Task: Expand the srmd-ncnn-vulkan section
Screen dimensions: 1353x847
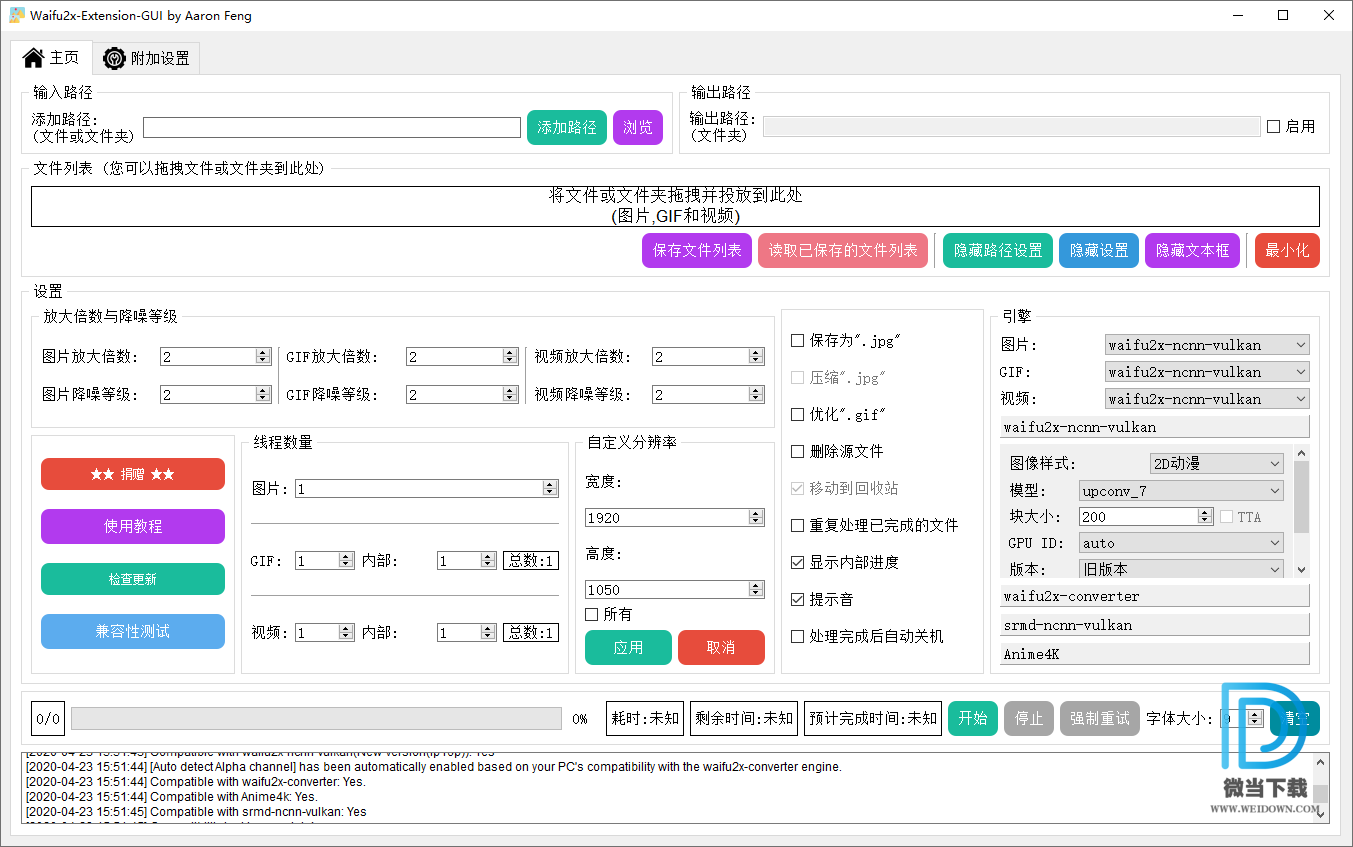Action: click(x=1155, y=625)
